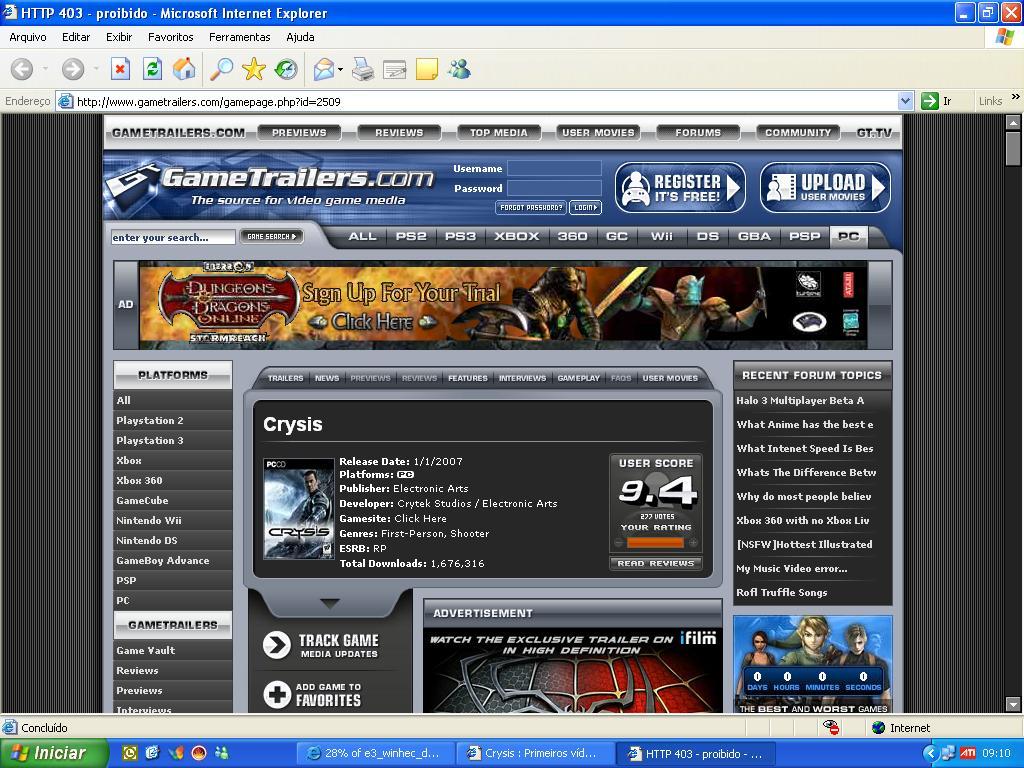Open the Back button history dropdown

point(45,69)
